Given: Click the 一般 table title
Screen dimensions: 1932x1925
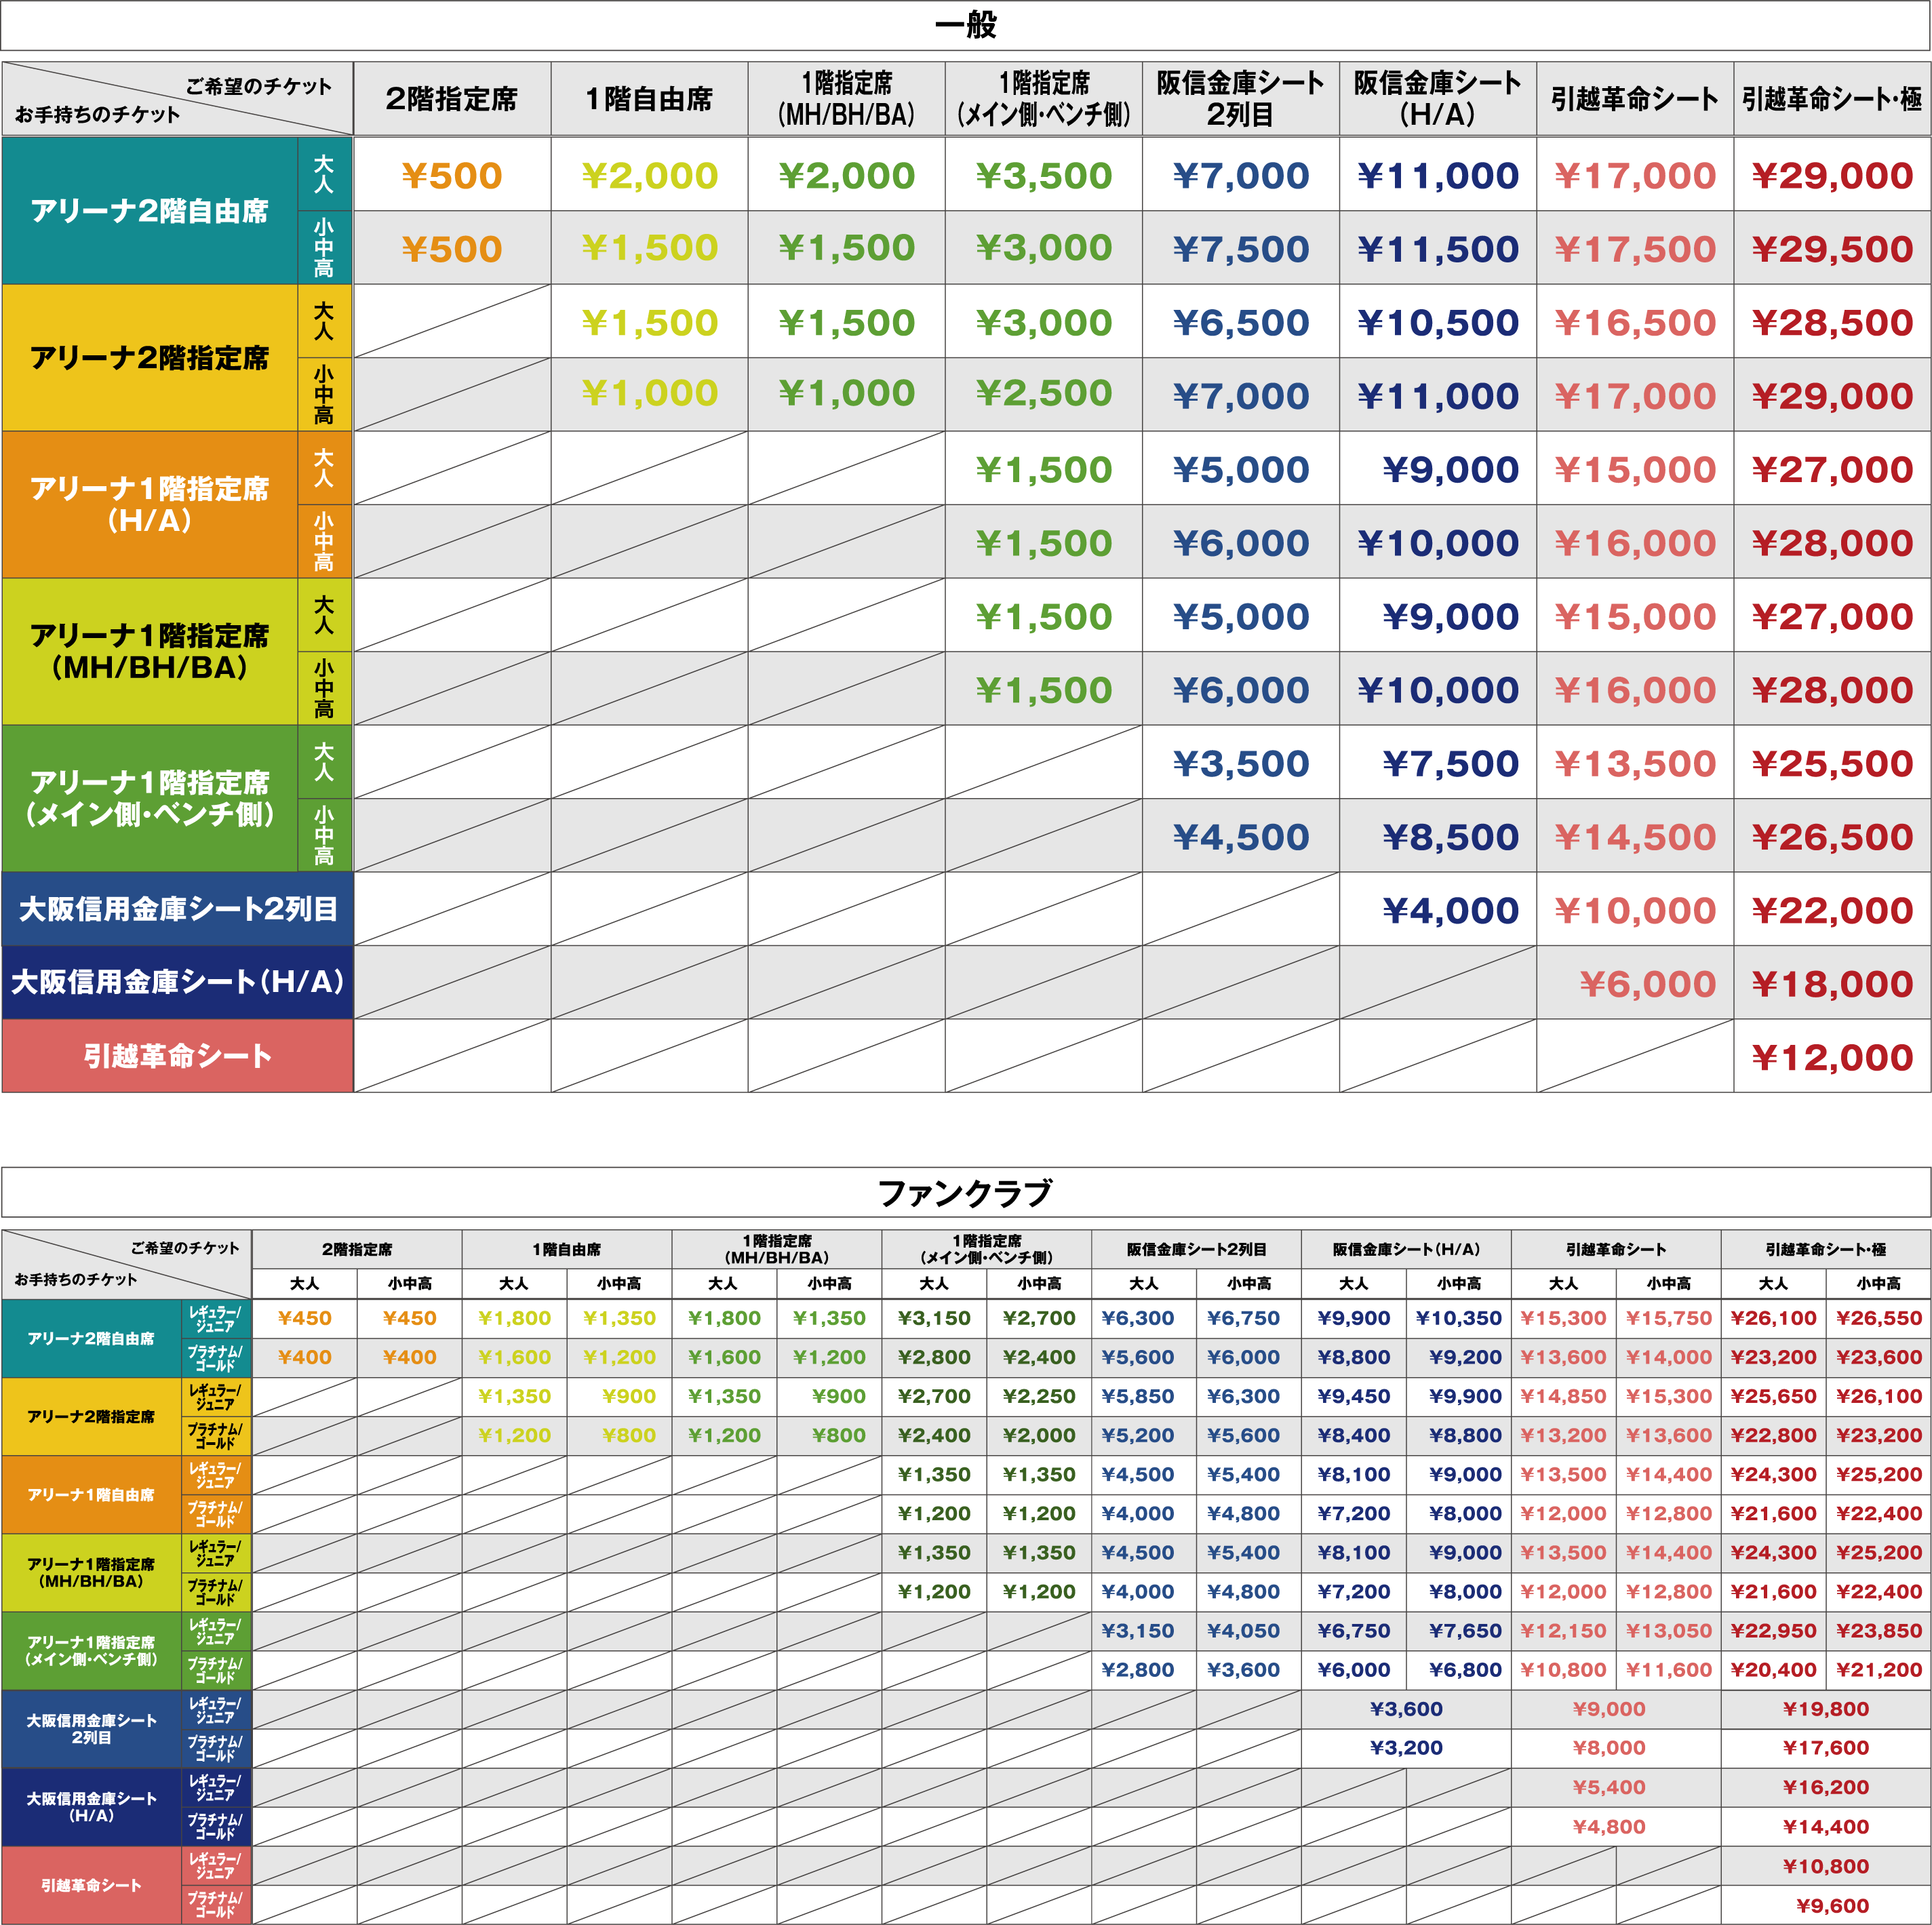Looking at the screenshot, I should coord(965,25).
